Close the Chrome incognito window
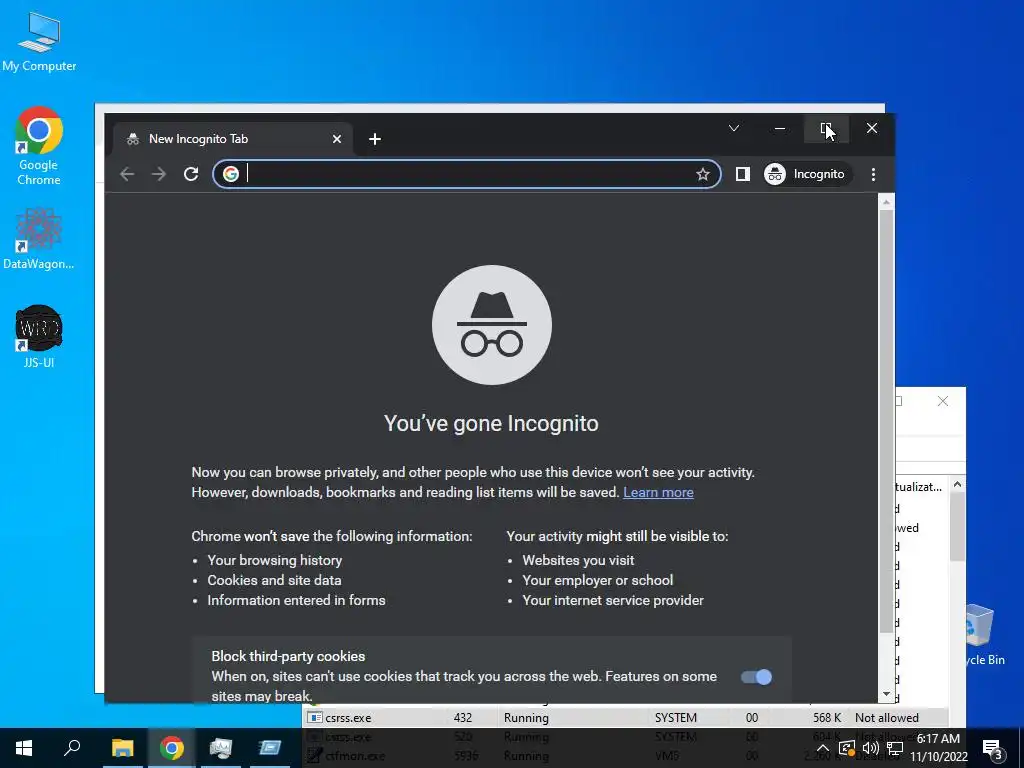 coord(872,128)
